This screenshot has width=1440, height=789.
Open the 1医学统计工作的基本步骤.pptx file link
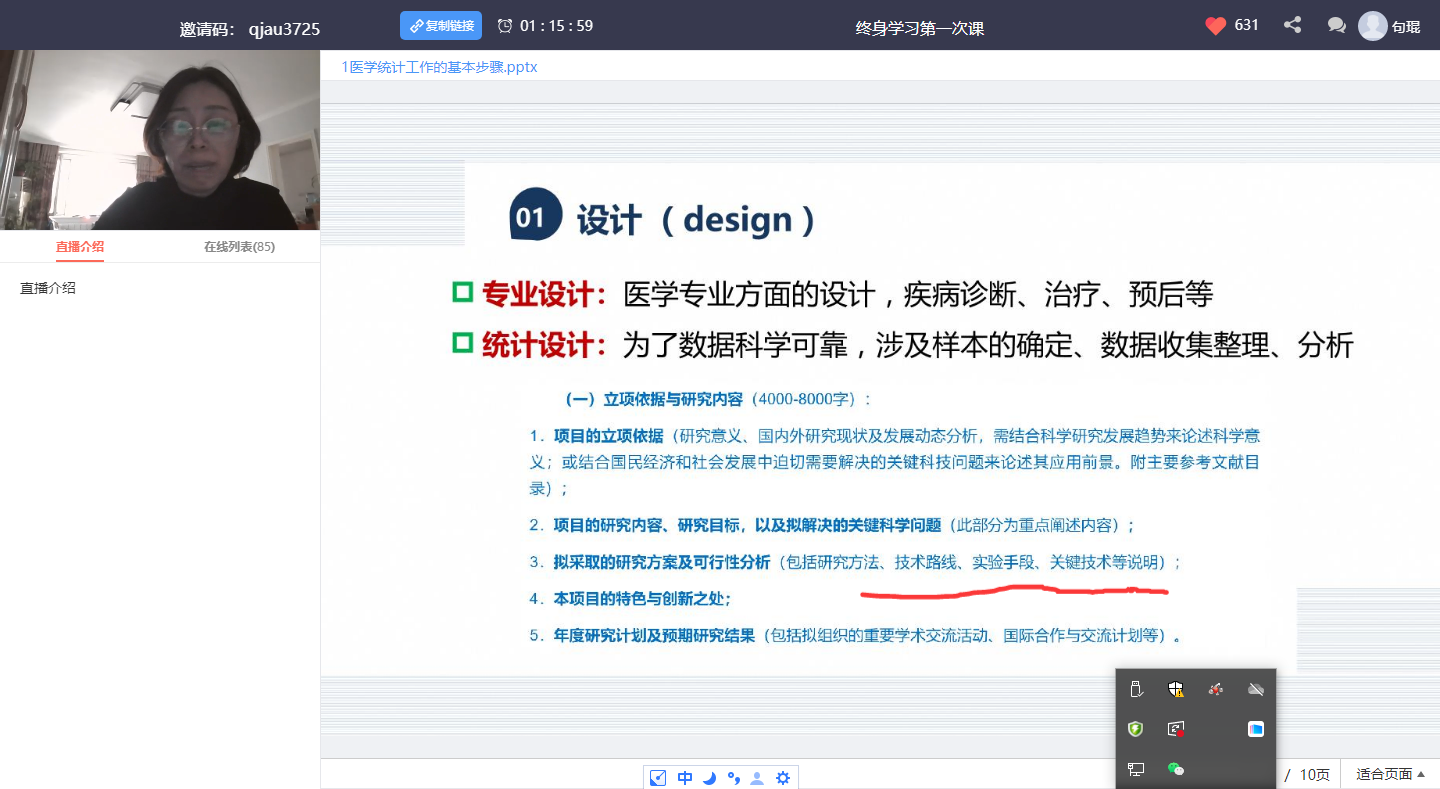[439, 67]
